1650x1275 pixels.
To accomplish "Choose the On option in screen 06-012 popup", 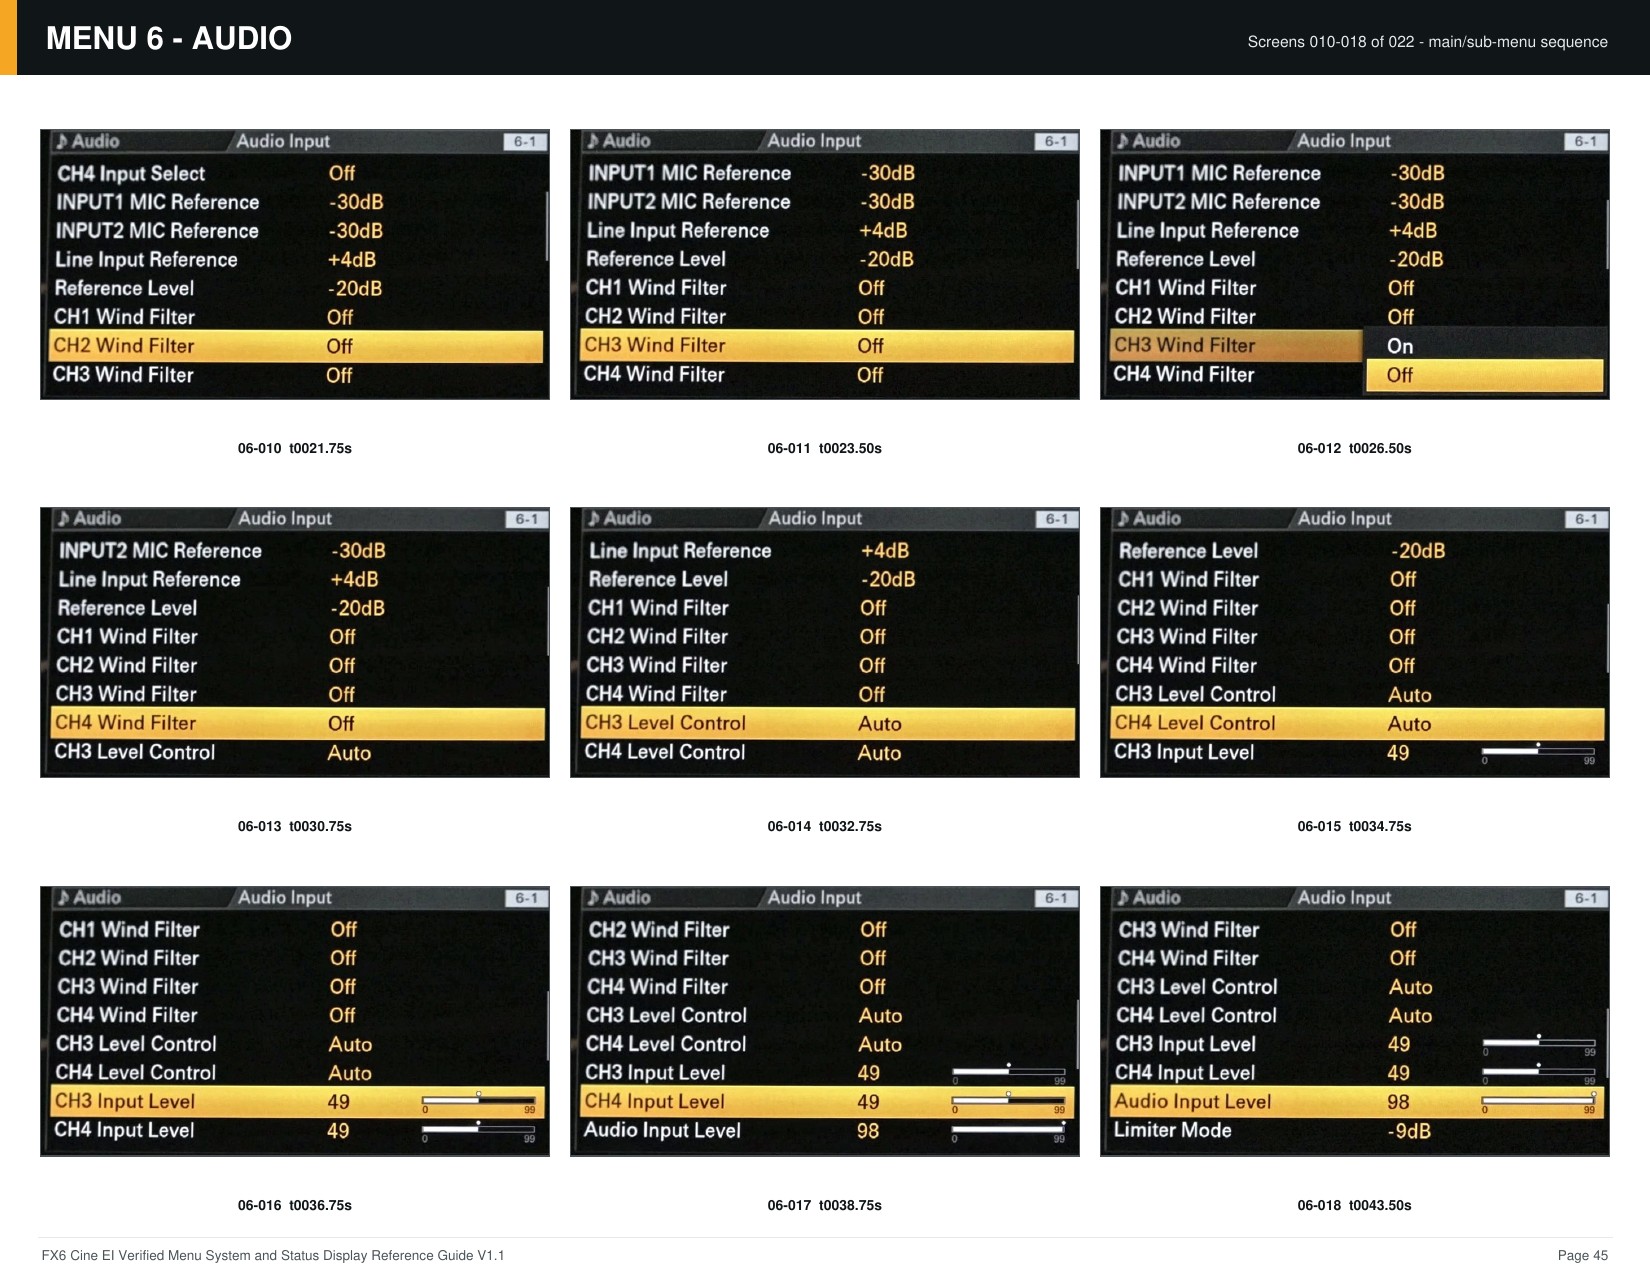I will tap(1485, 346).
